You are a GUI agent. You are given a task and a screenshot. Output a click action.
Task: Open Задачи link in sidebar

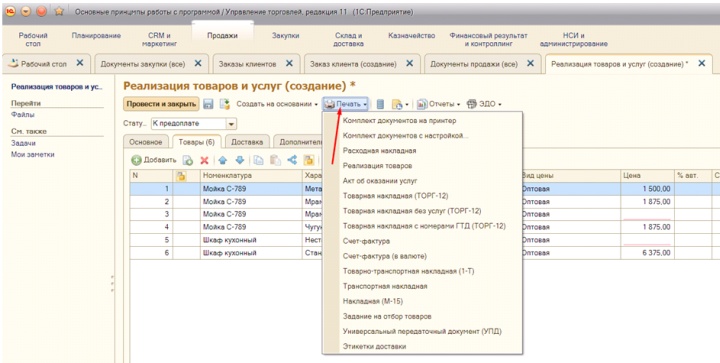point(23,143)
